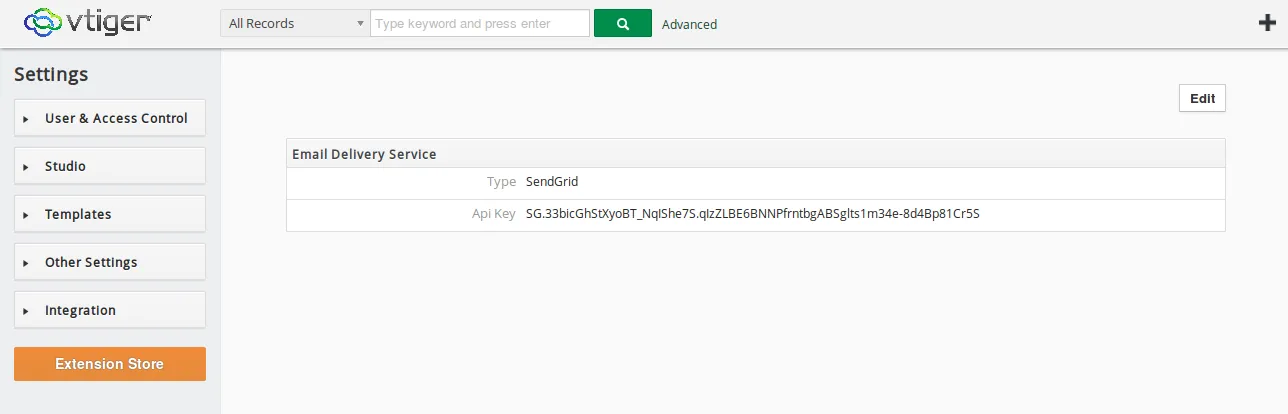Open the Other Settings menu item
Image resolution: width=1288 pixels, height=414 pixels.
[x=91, y=262]
